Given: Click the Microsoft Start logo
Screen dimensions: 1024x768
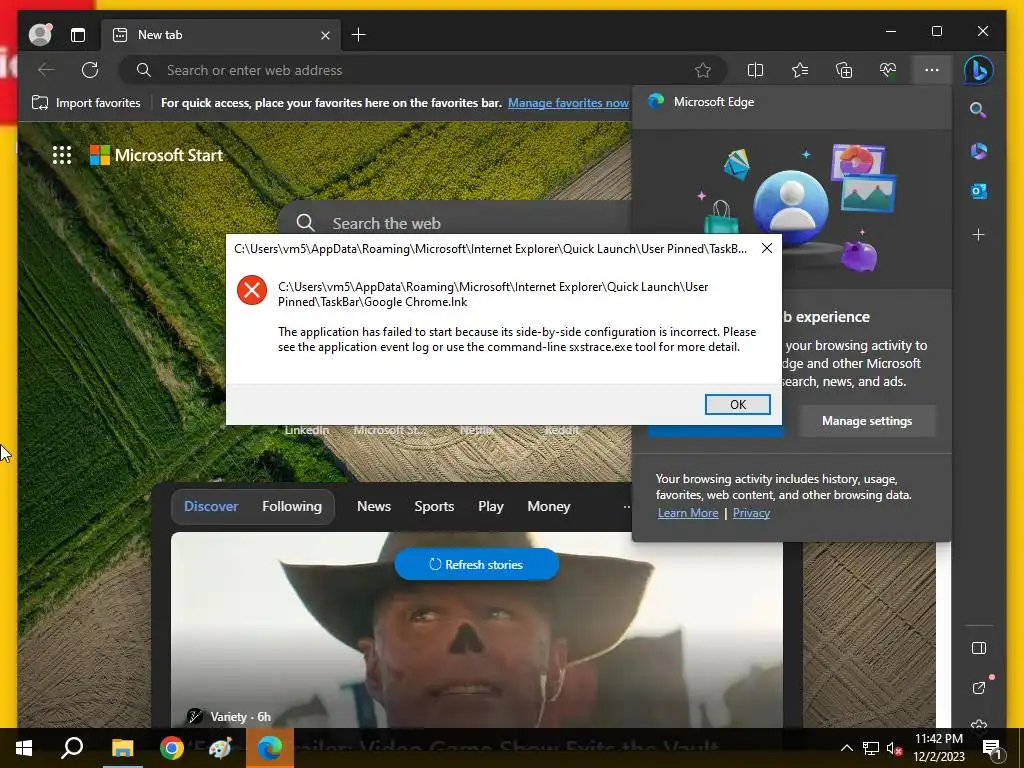Looking at the screenshot, I should click(156, 155).
